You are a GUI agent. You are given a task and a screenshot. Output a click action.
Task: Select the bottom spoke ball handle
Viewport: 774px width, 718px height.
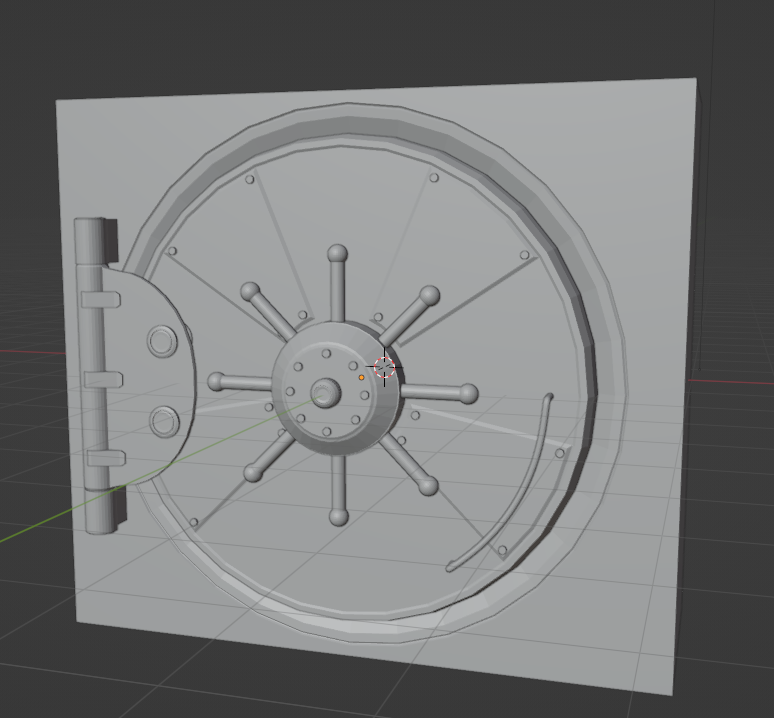coord(339,517)
